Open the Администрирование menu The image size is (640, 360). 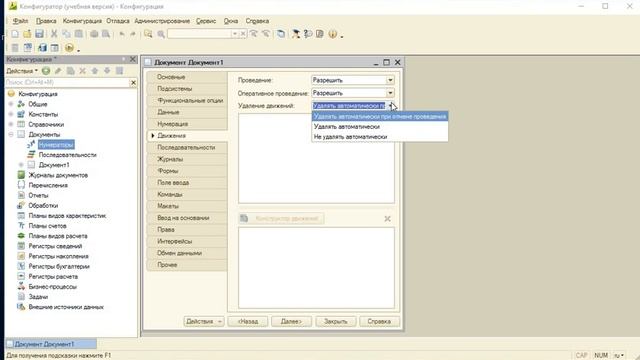pos(162,21)
